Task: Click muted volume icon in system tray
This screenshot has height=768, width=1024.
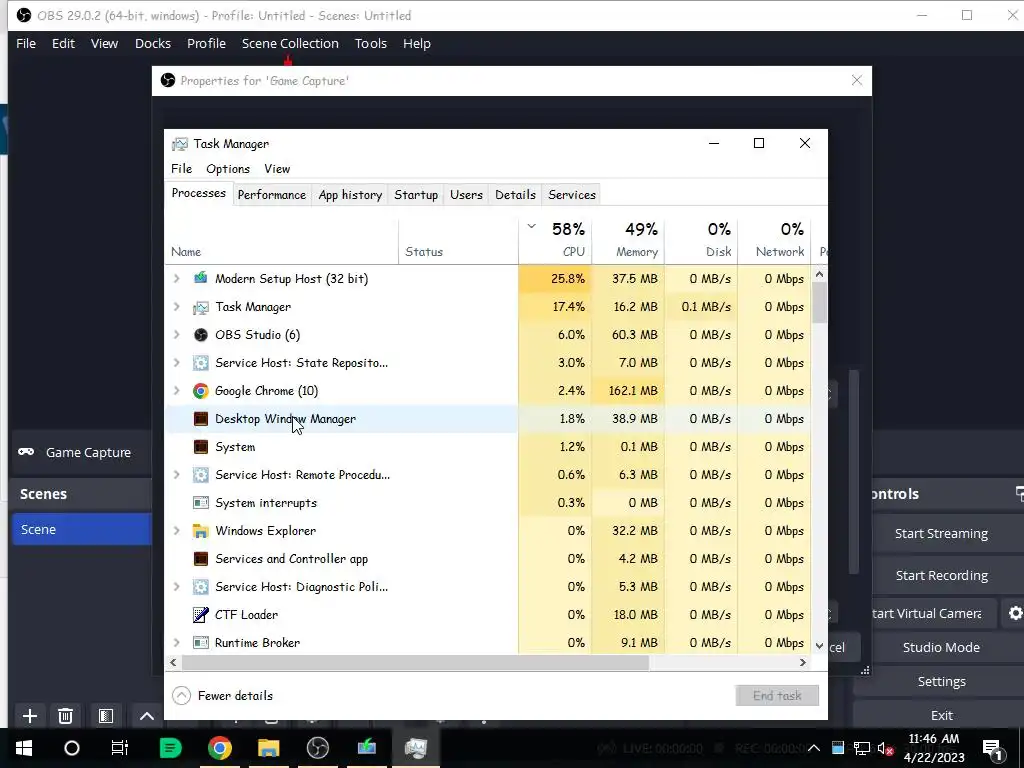Action: pyautogui.click(x=886, y=748)
